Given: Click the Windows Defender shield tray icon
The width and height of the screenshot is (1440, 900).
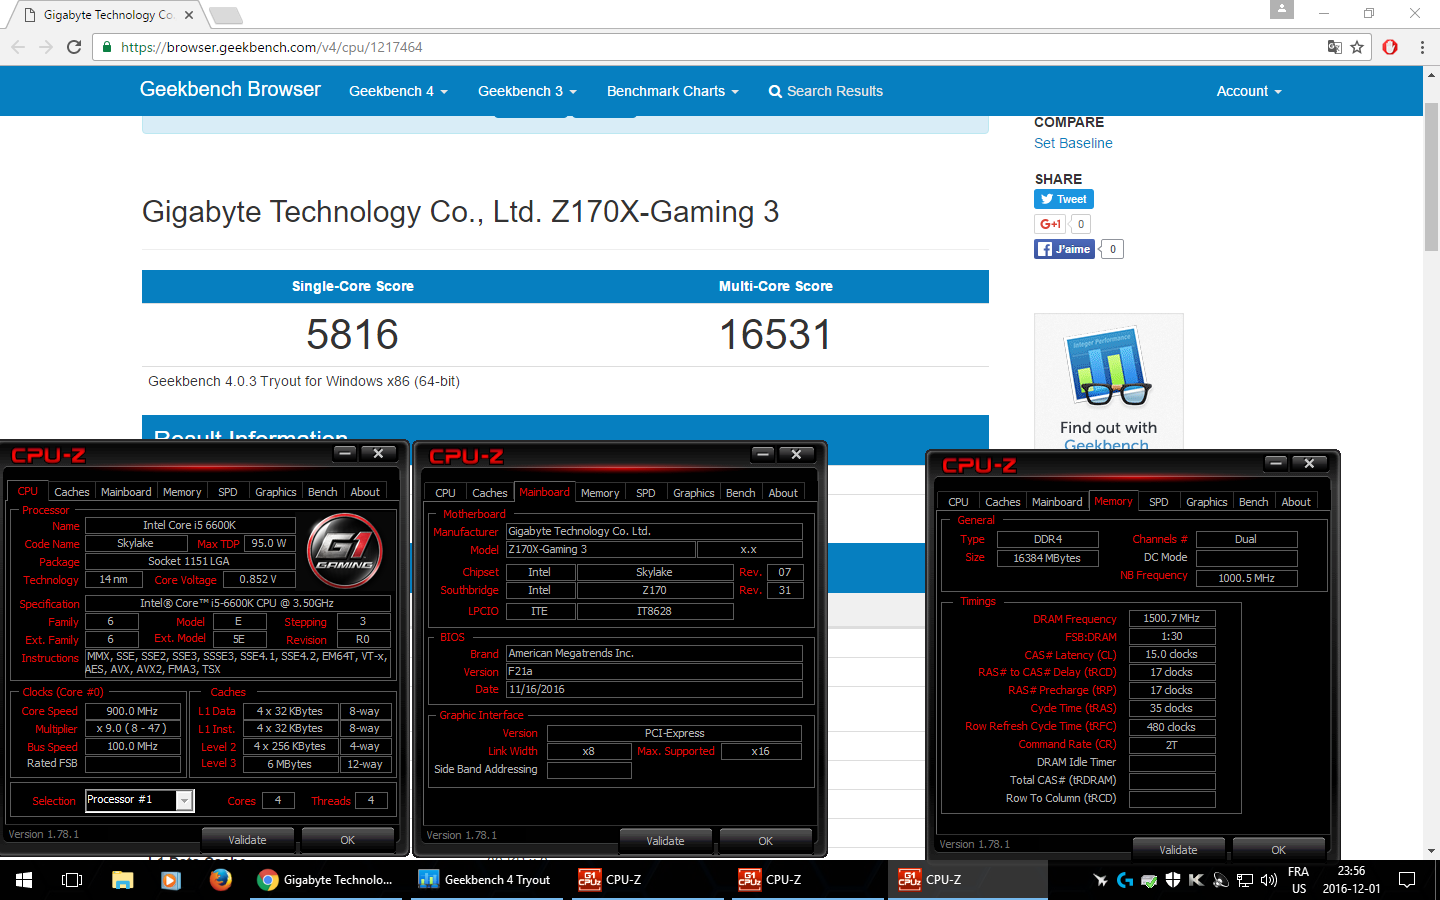Looking at the screenshot, I should [1173, 880].
